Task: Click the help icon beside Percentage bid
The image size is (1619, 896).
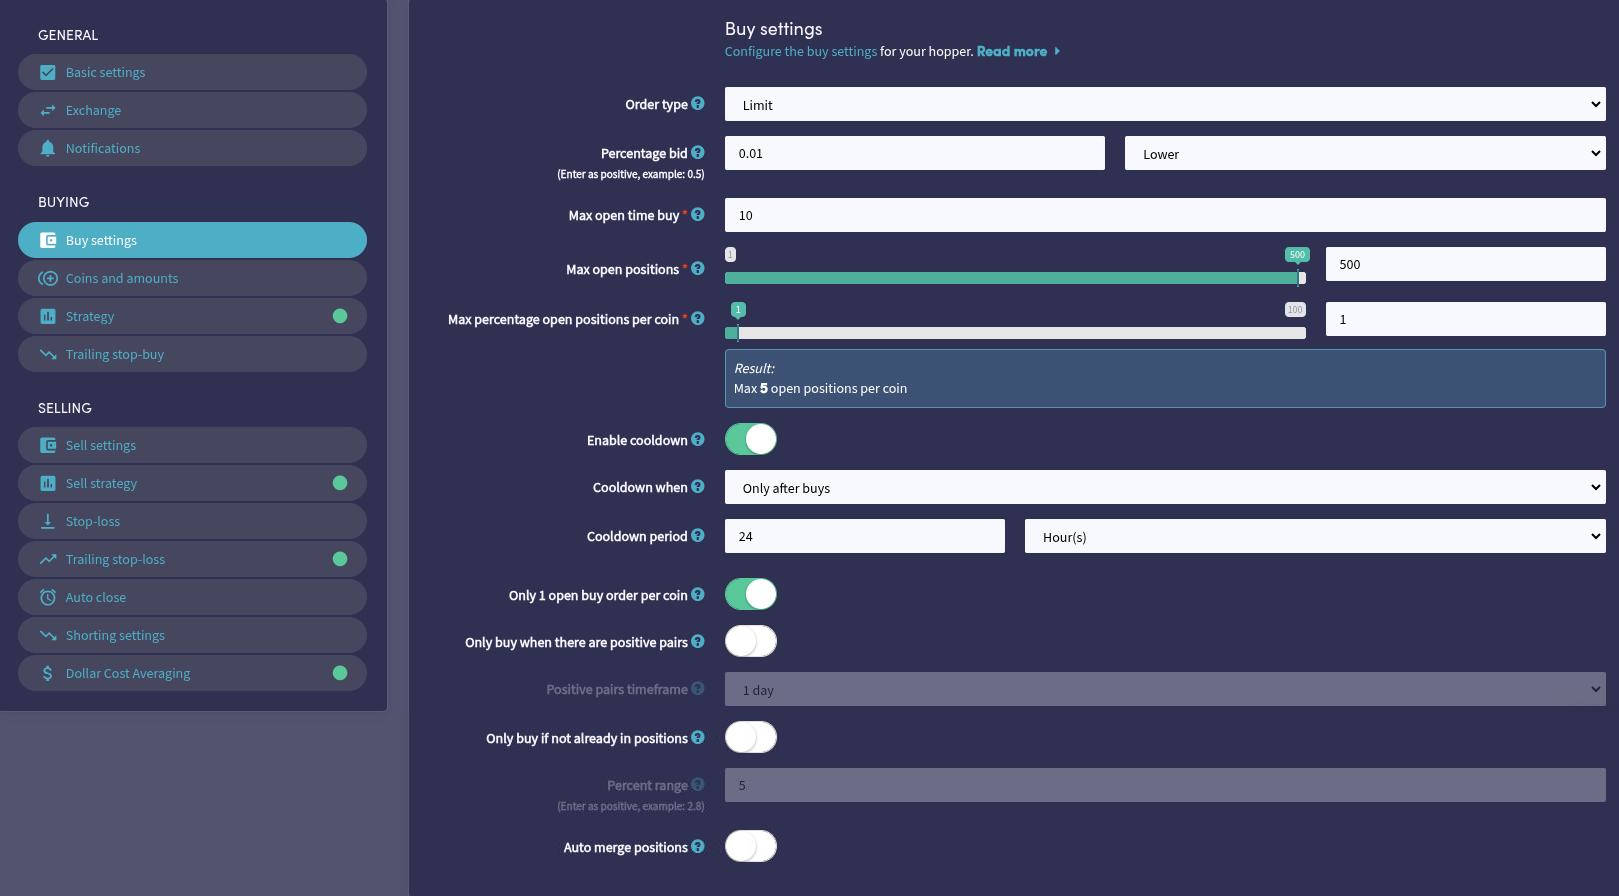Action: click(x=698, y=153)
